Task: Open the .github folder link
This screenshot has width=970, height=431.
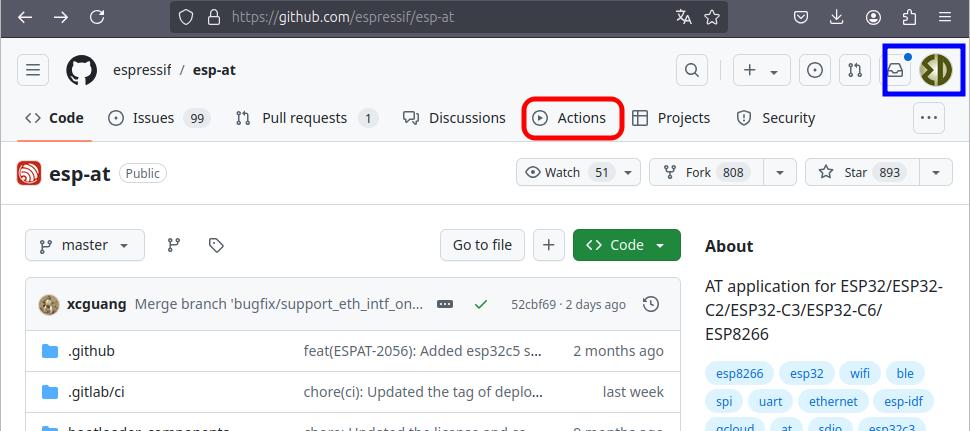Action: [91, 351]
